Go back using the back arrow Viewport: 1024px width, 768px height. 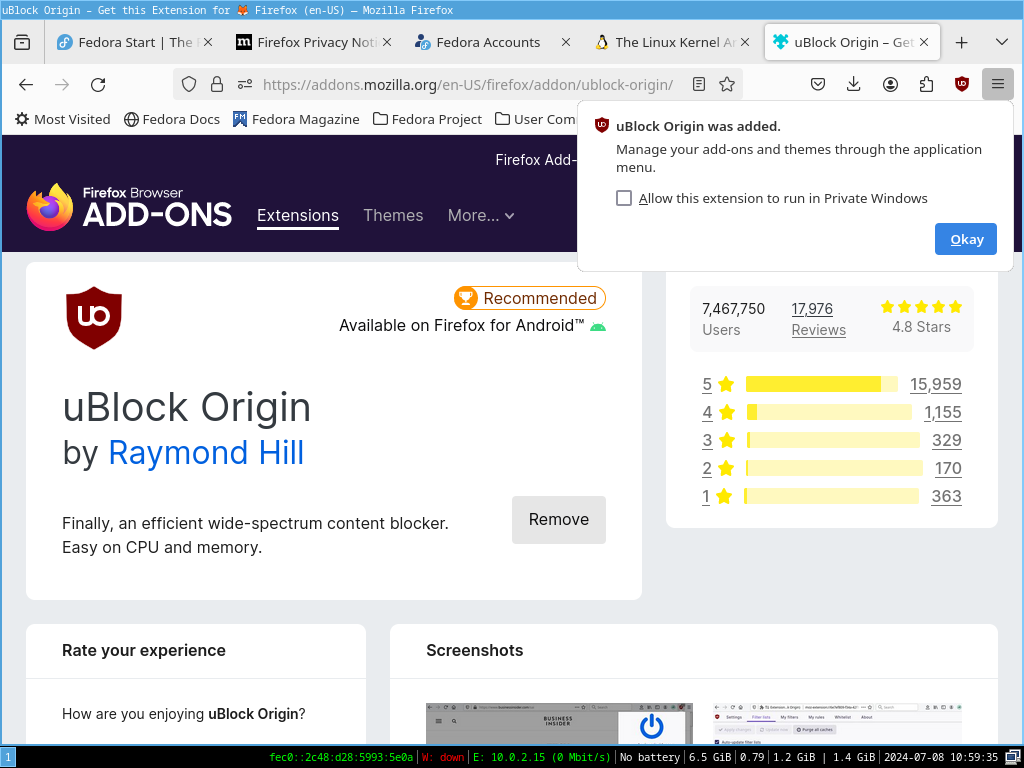26,84
